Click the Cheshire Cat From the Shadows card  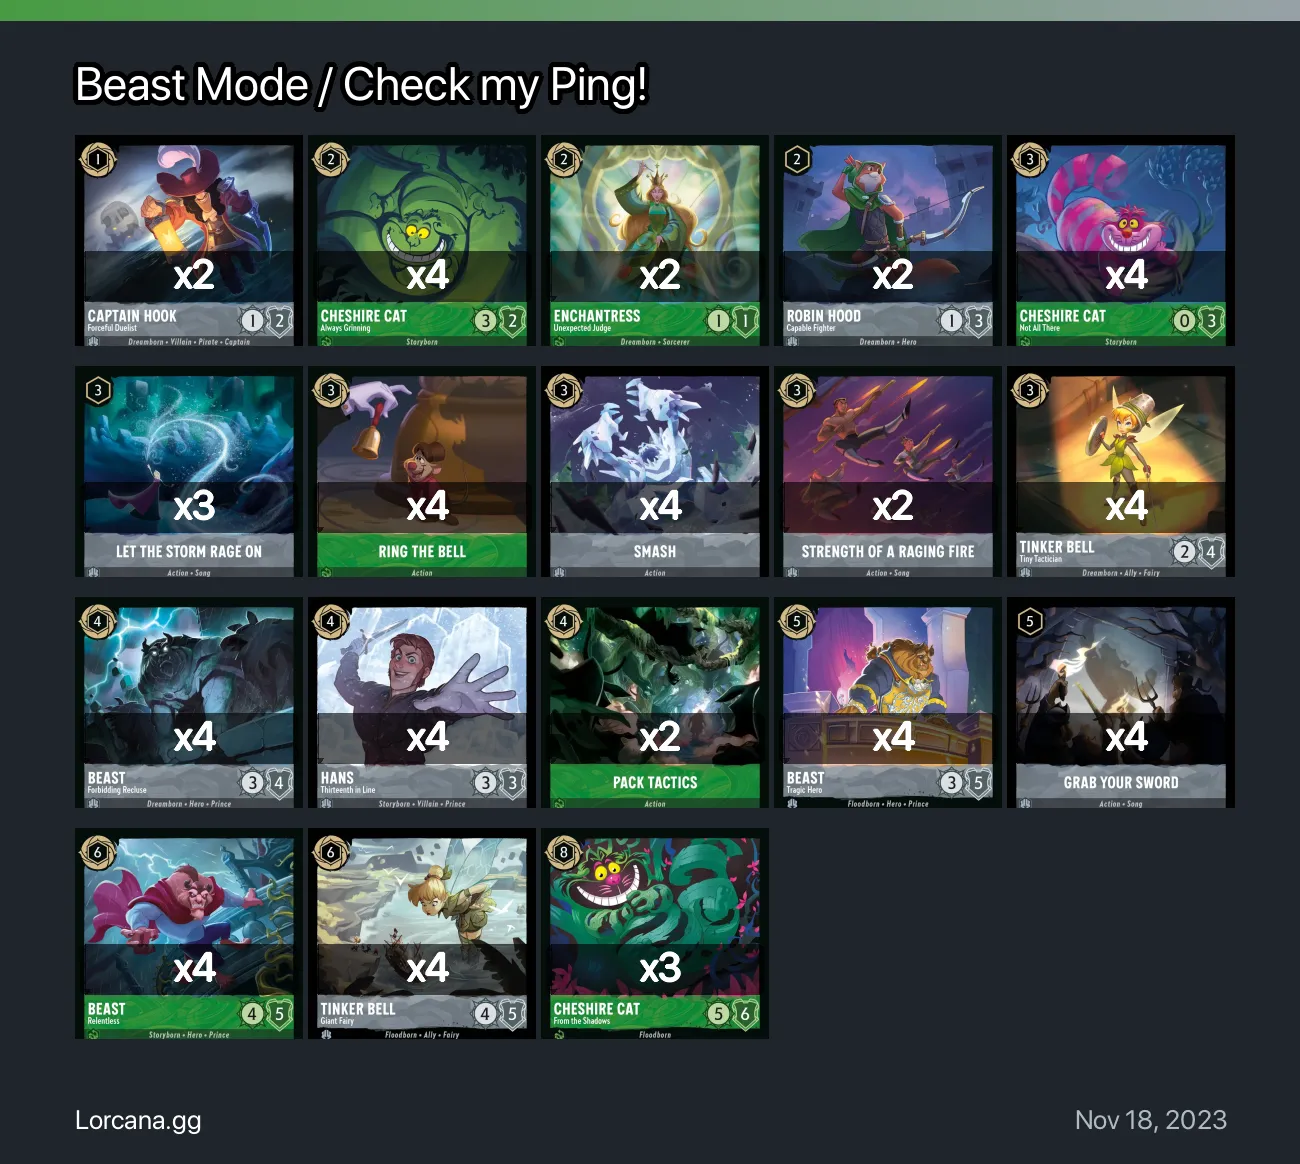click(655, 934)
